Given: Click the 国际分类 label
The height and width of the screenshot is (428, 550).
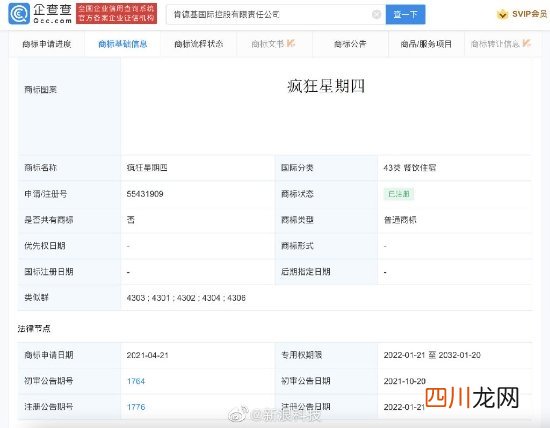Looking at the screenshot, I should [297, 168].
